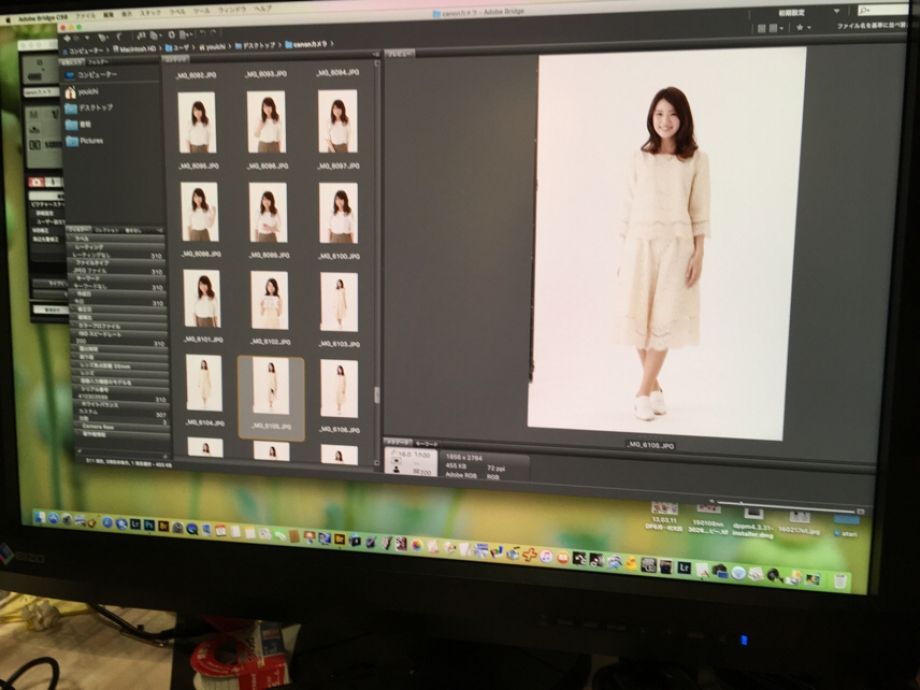Click the star rating filter icon

point(800,28)
